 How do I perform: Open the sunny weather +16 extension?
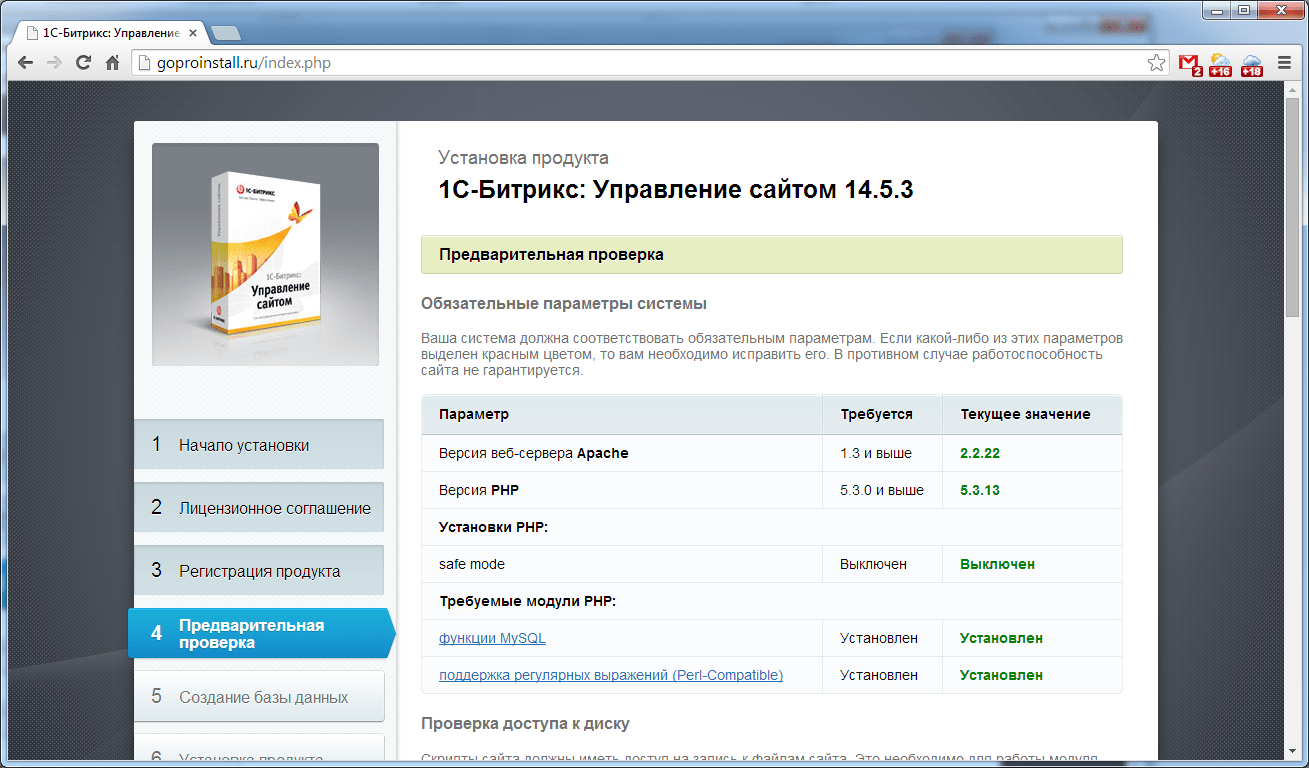[1221, 65]
